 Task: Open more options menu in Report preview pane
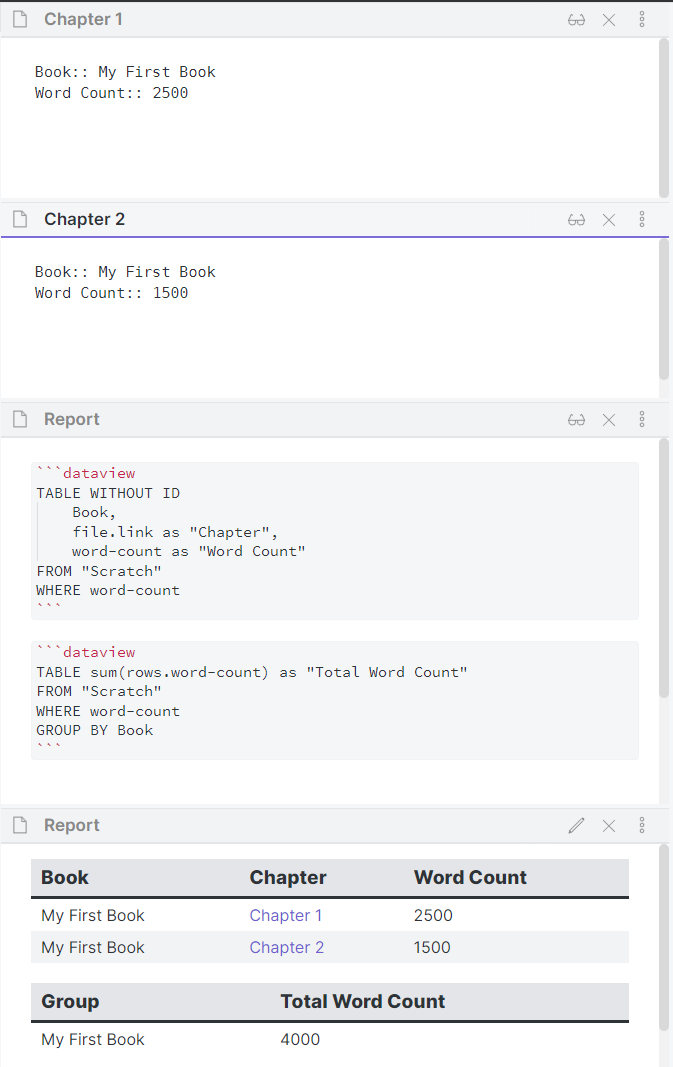coord(642,826)
